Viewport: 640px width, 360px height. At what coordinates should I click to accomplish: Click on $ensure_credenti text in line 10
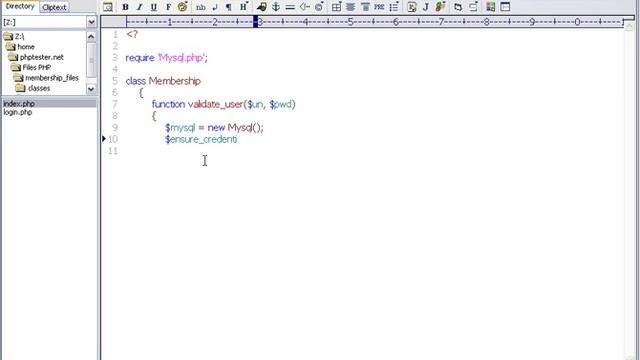coord(201,140)
